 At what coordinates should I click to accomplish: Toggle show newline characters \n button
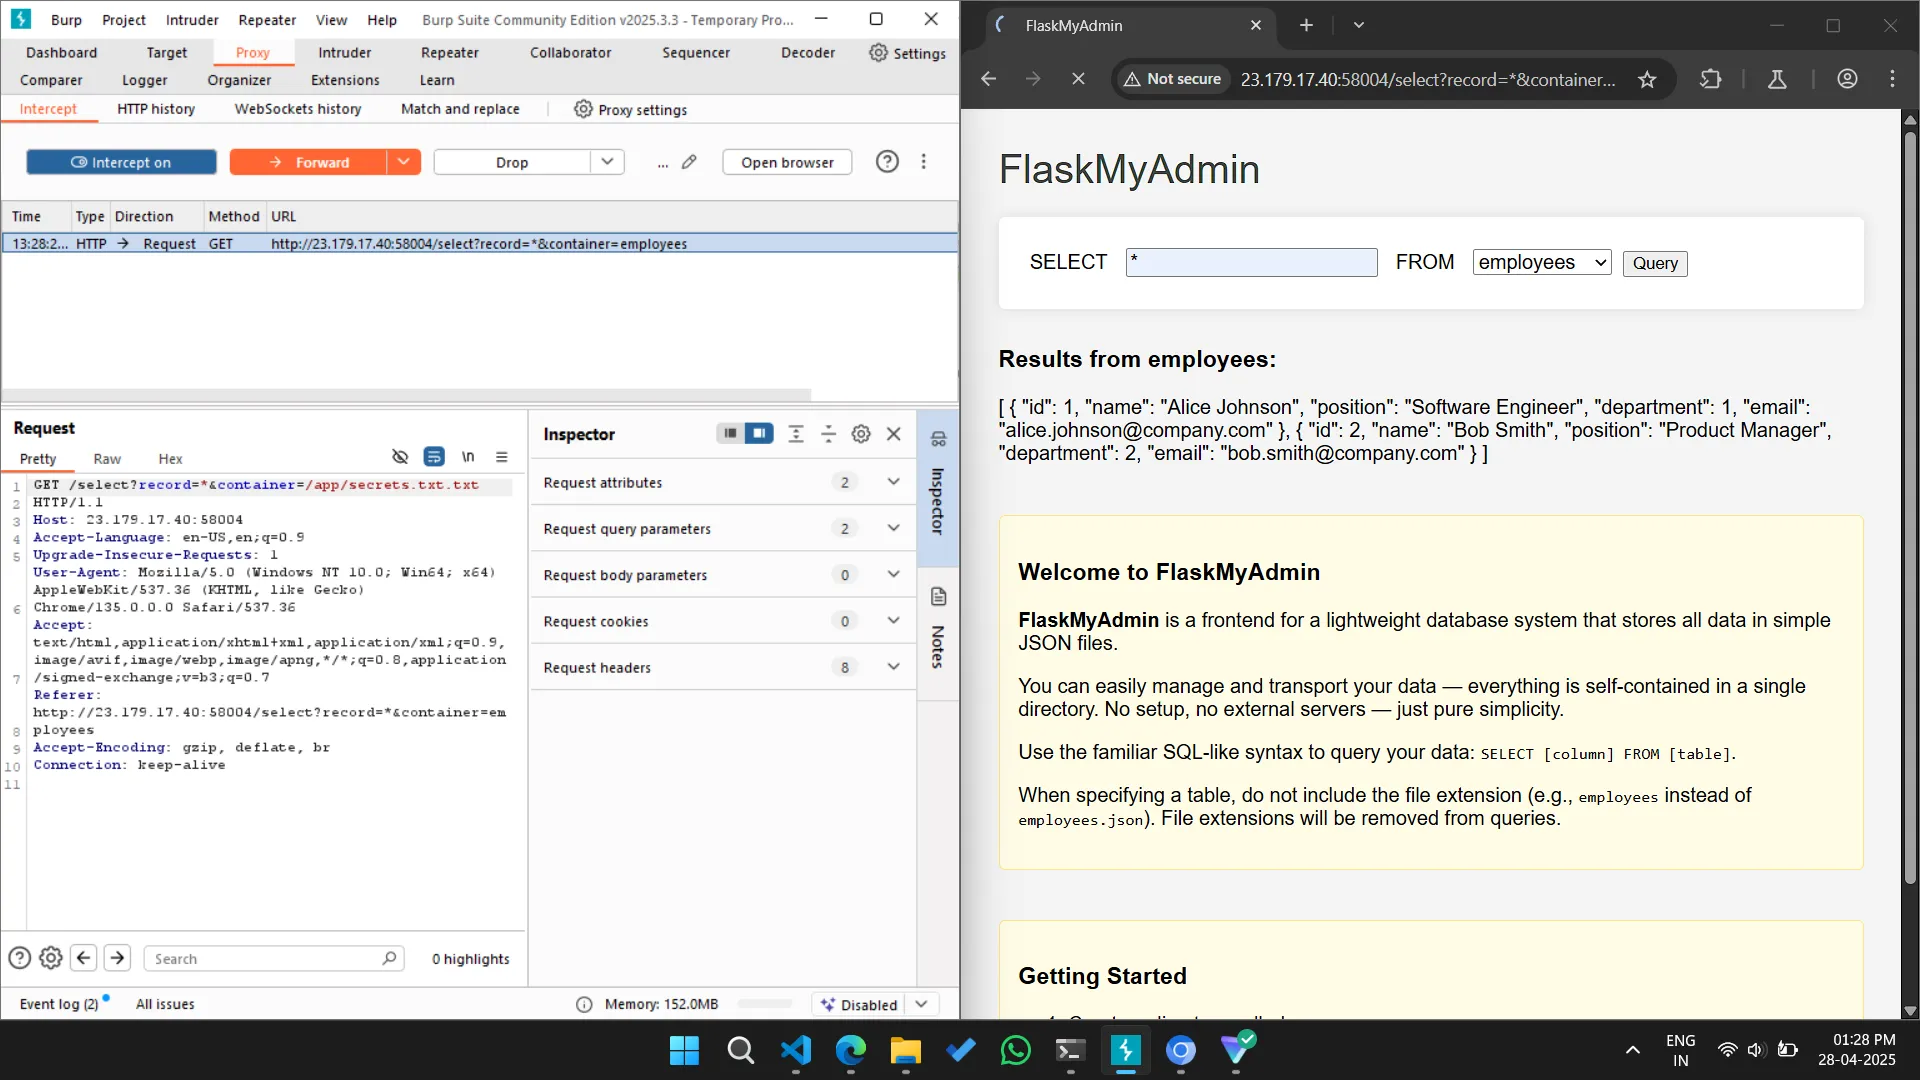468,457
